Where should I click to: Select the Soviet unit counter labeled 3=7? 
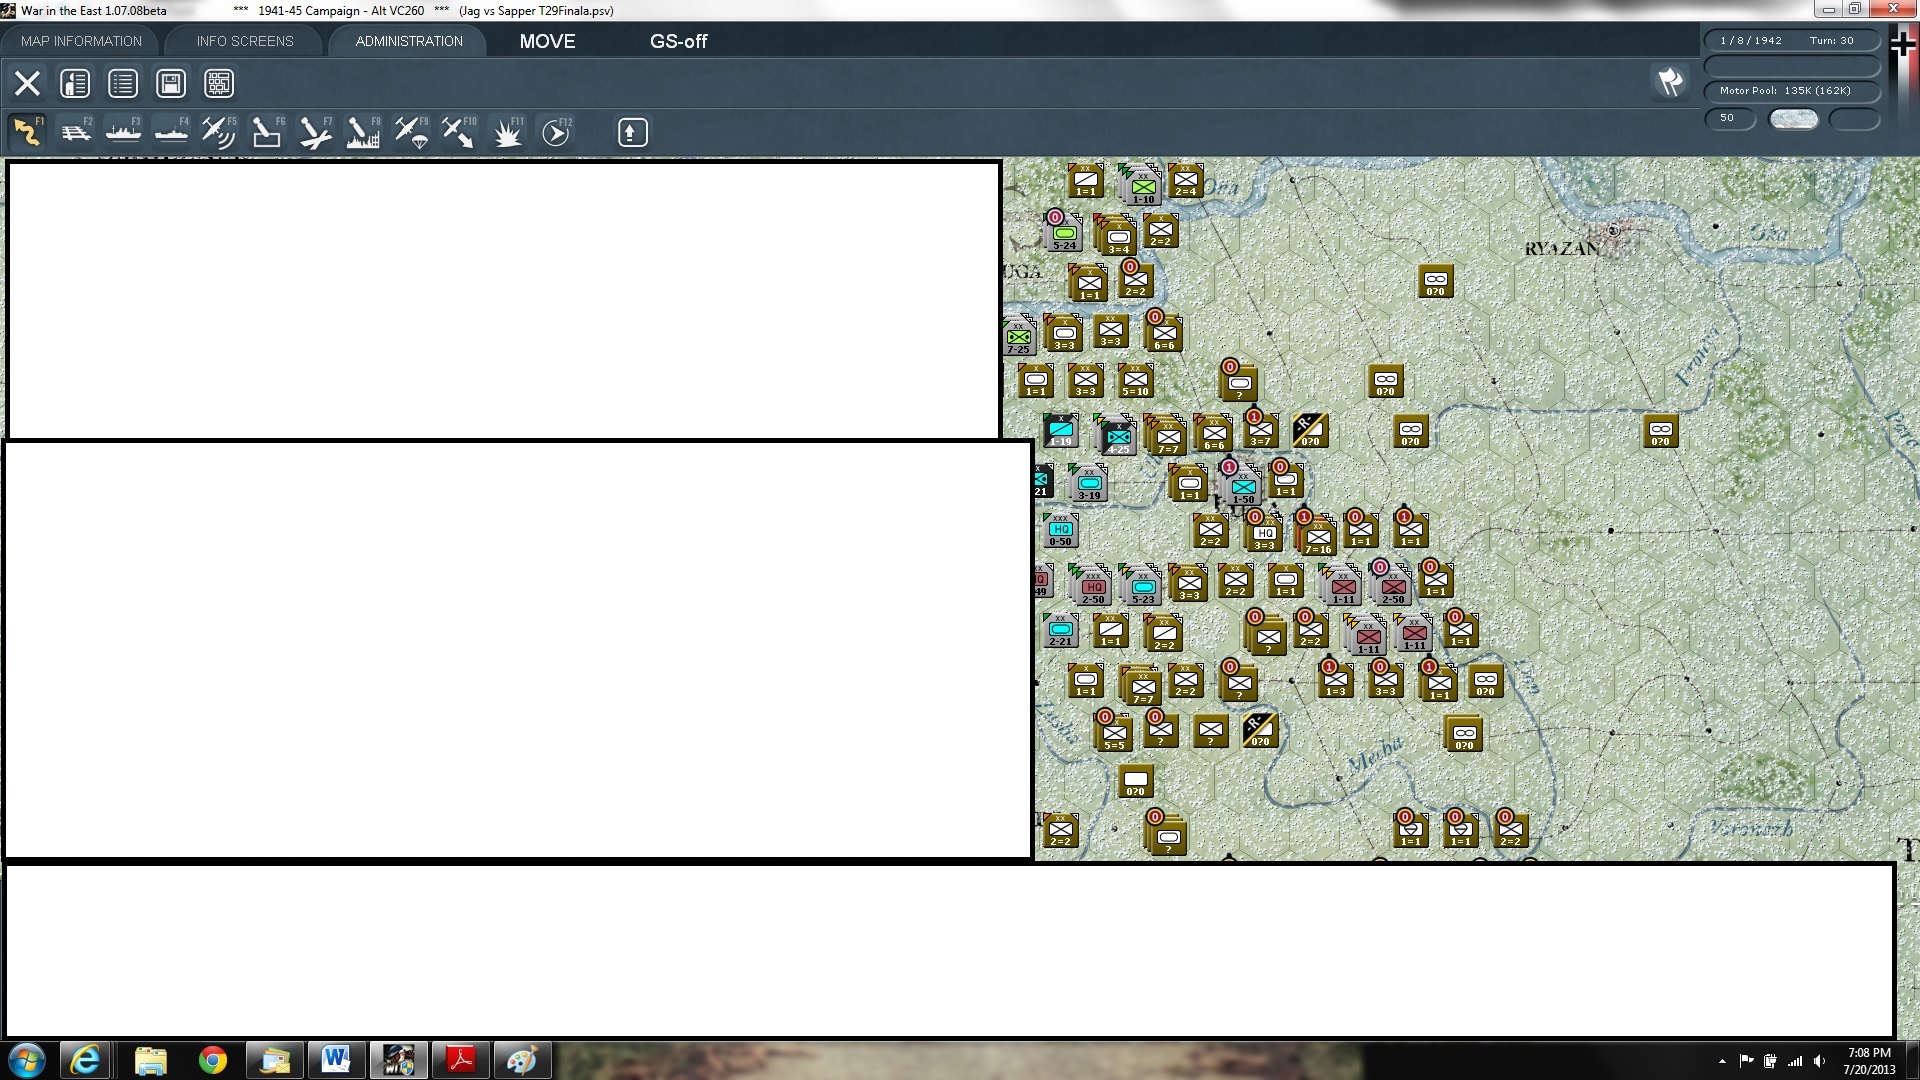(1260, 430)
